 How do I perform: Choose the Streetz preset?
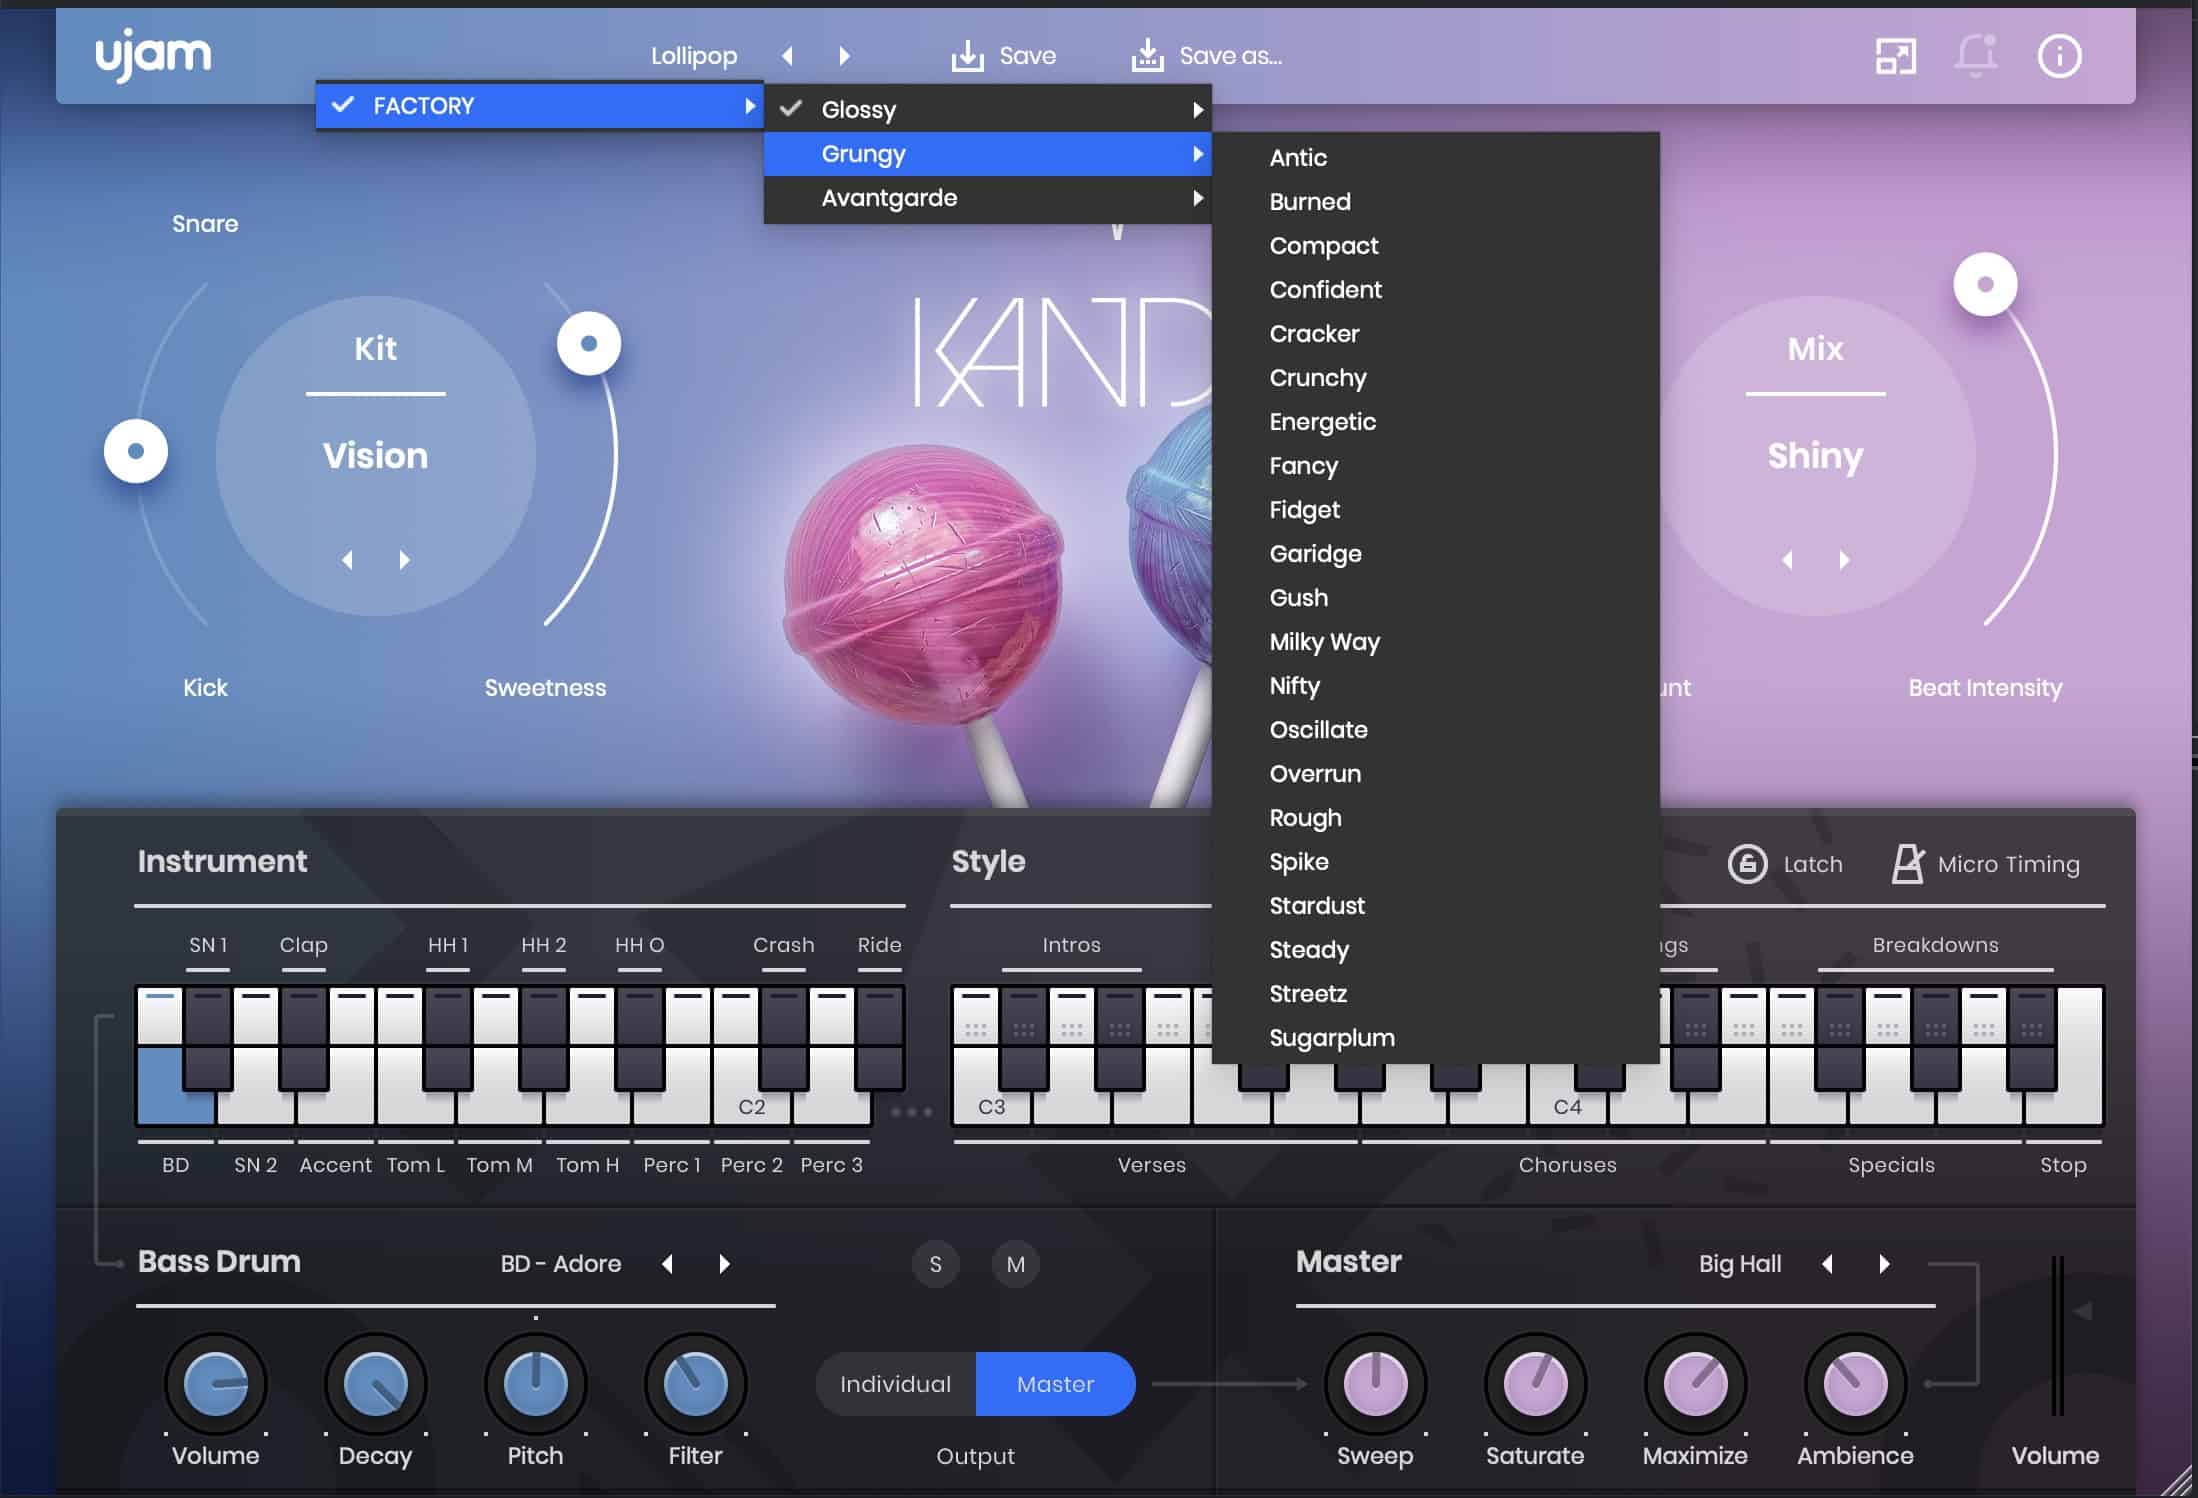pyautogui.click(x=1436, y=994)
